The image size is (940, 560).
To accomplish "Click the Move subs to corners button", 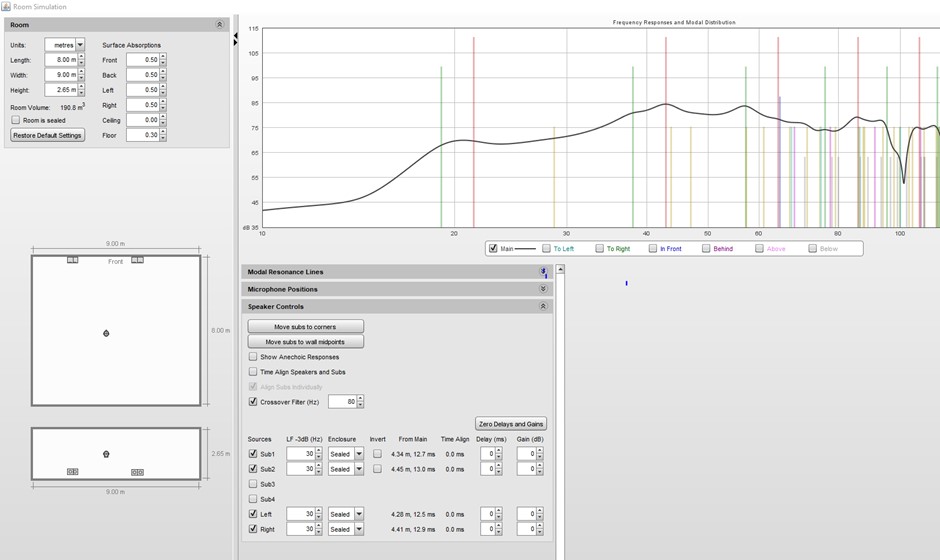I will tap(306, 327).
